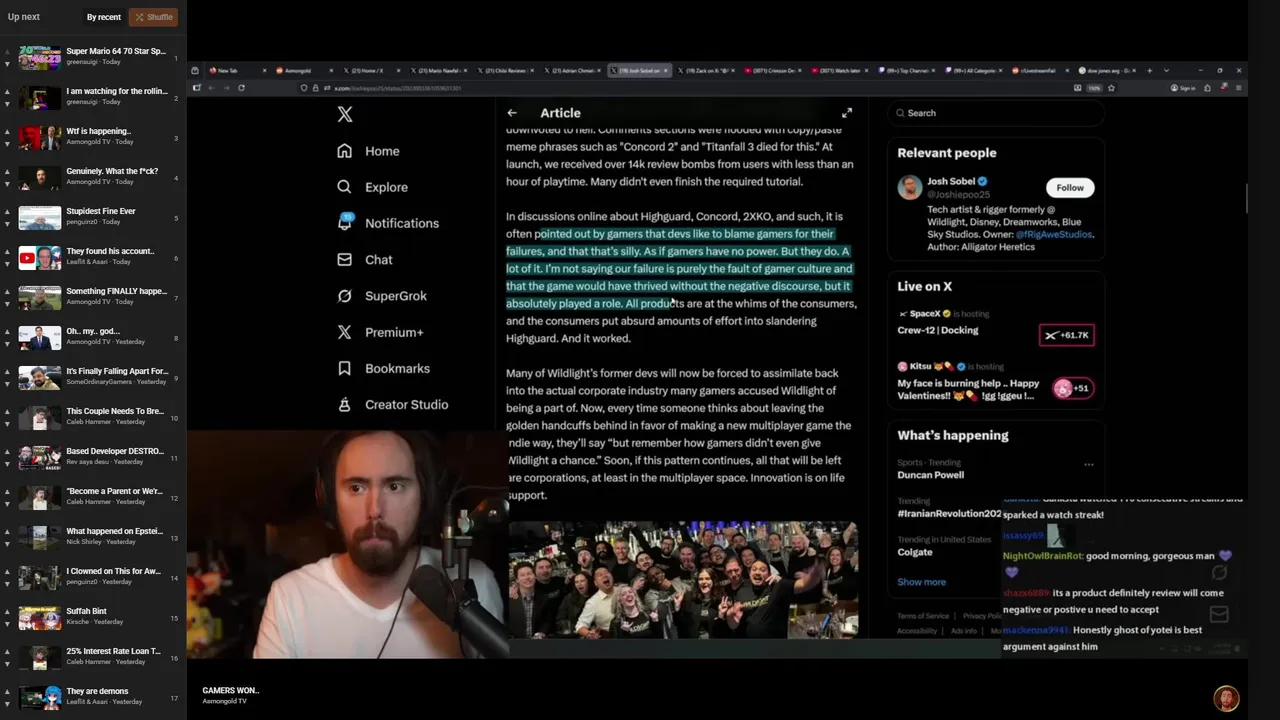The height and width of the screenshot is (720, 1280).
Task: Move Wtf is happening video up
Action: coord(7,132)
